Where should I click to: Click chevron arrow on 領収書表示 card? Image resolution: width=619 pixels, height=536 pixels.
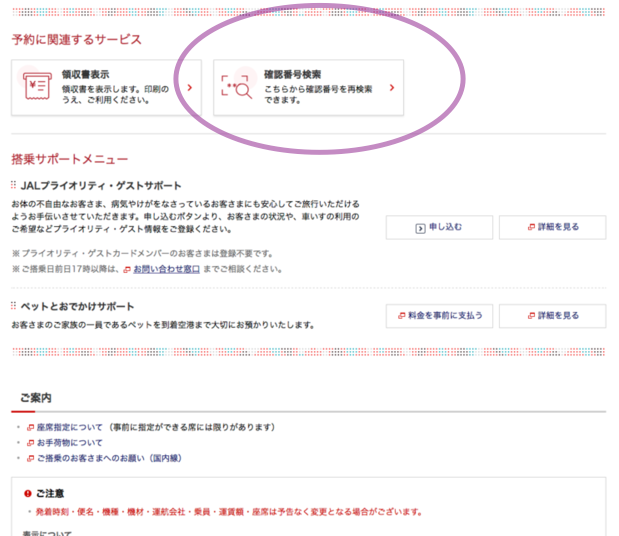coord(190,88)
